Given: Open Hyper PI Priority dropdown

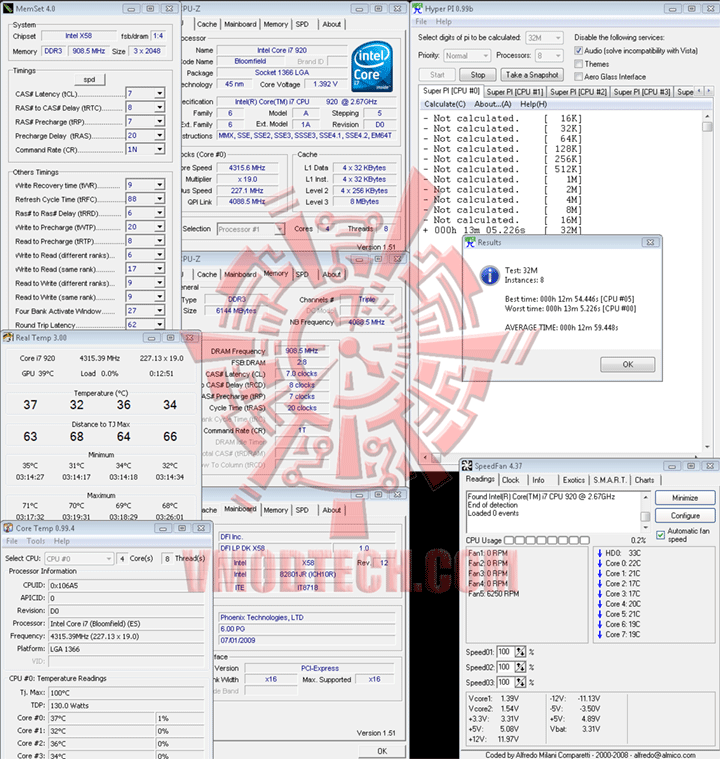Looking at the screenshot, I should 485,56.
